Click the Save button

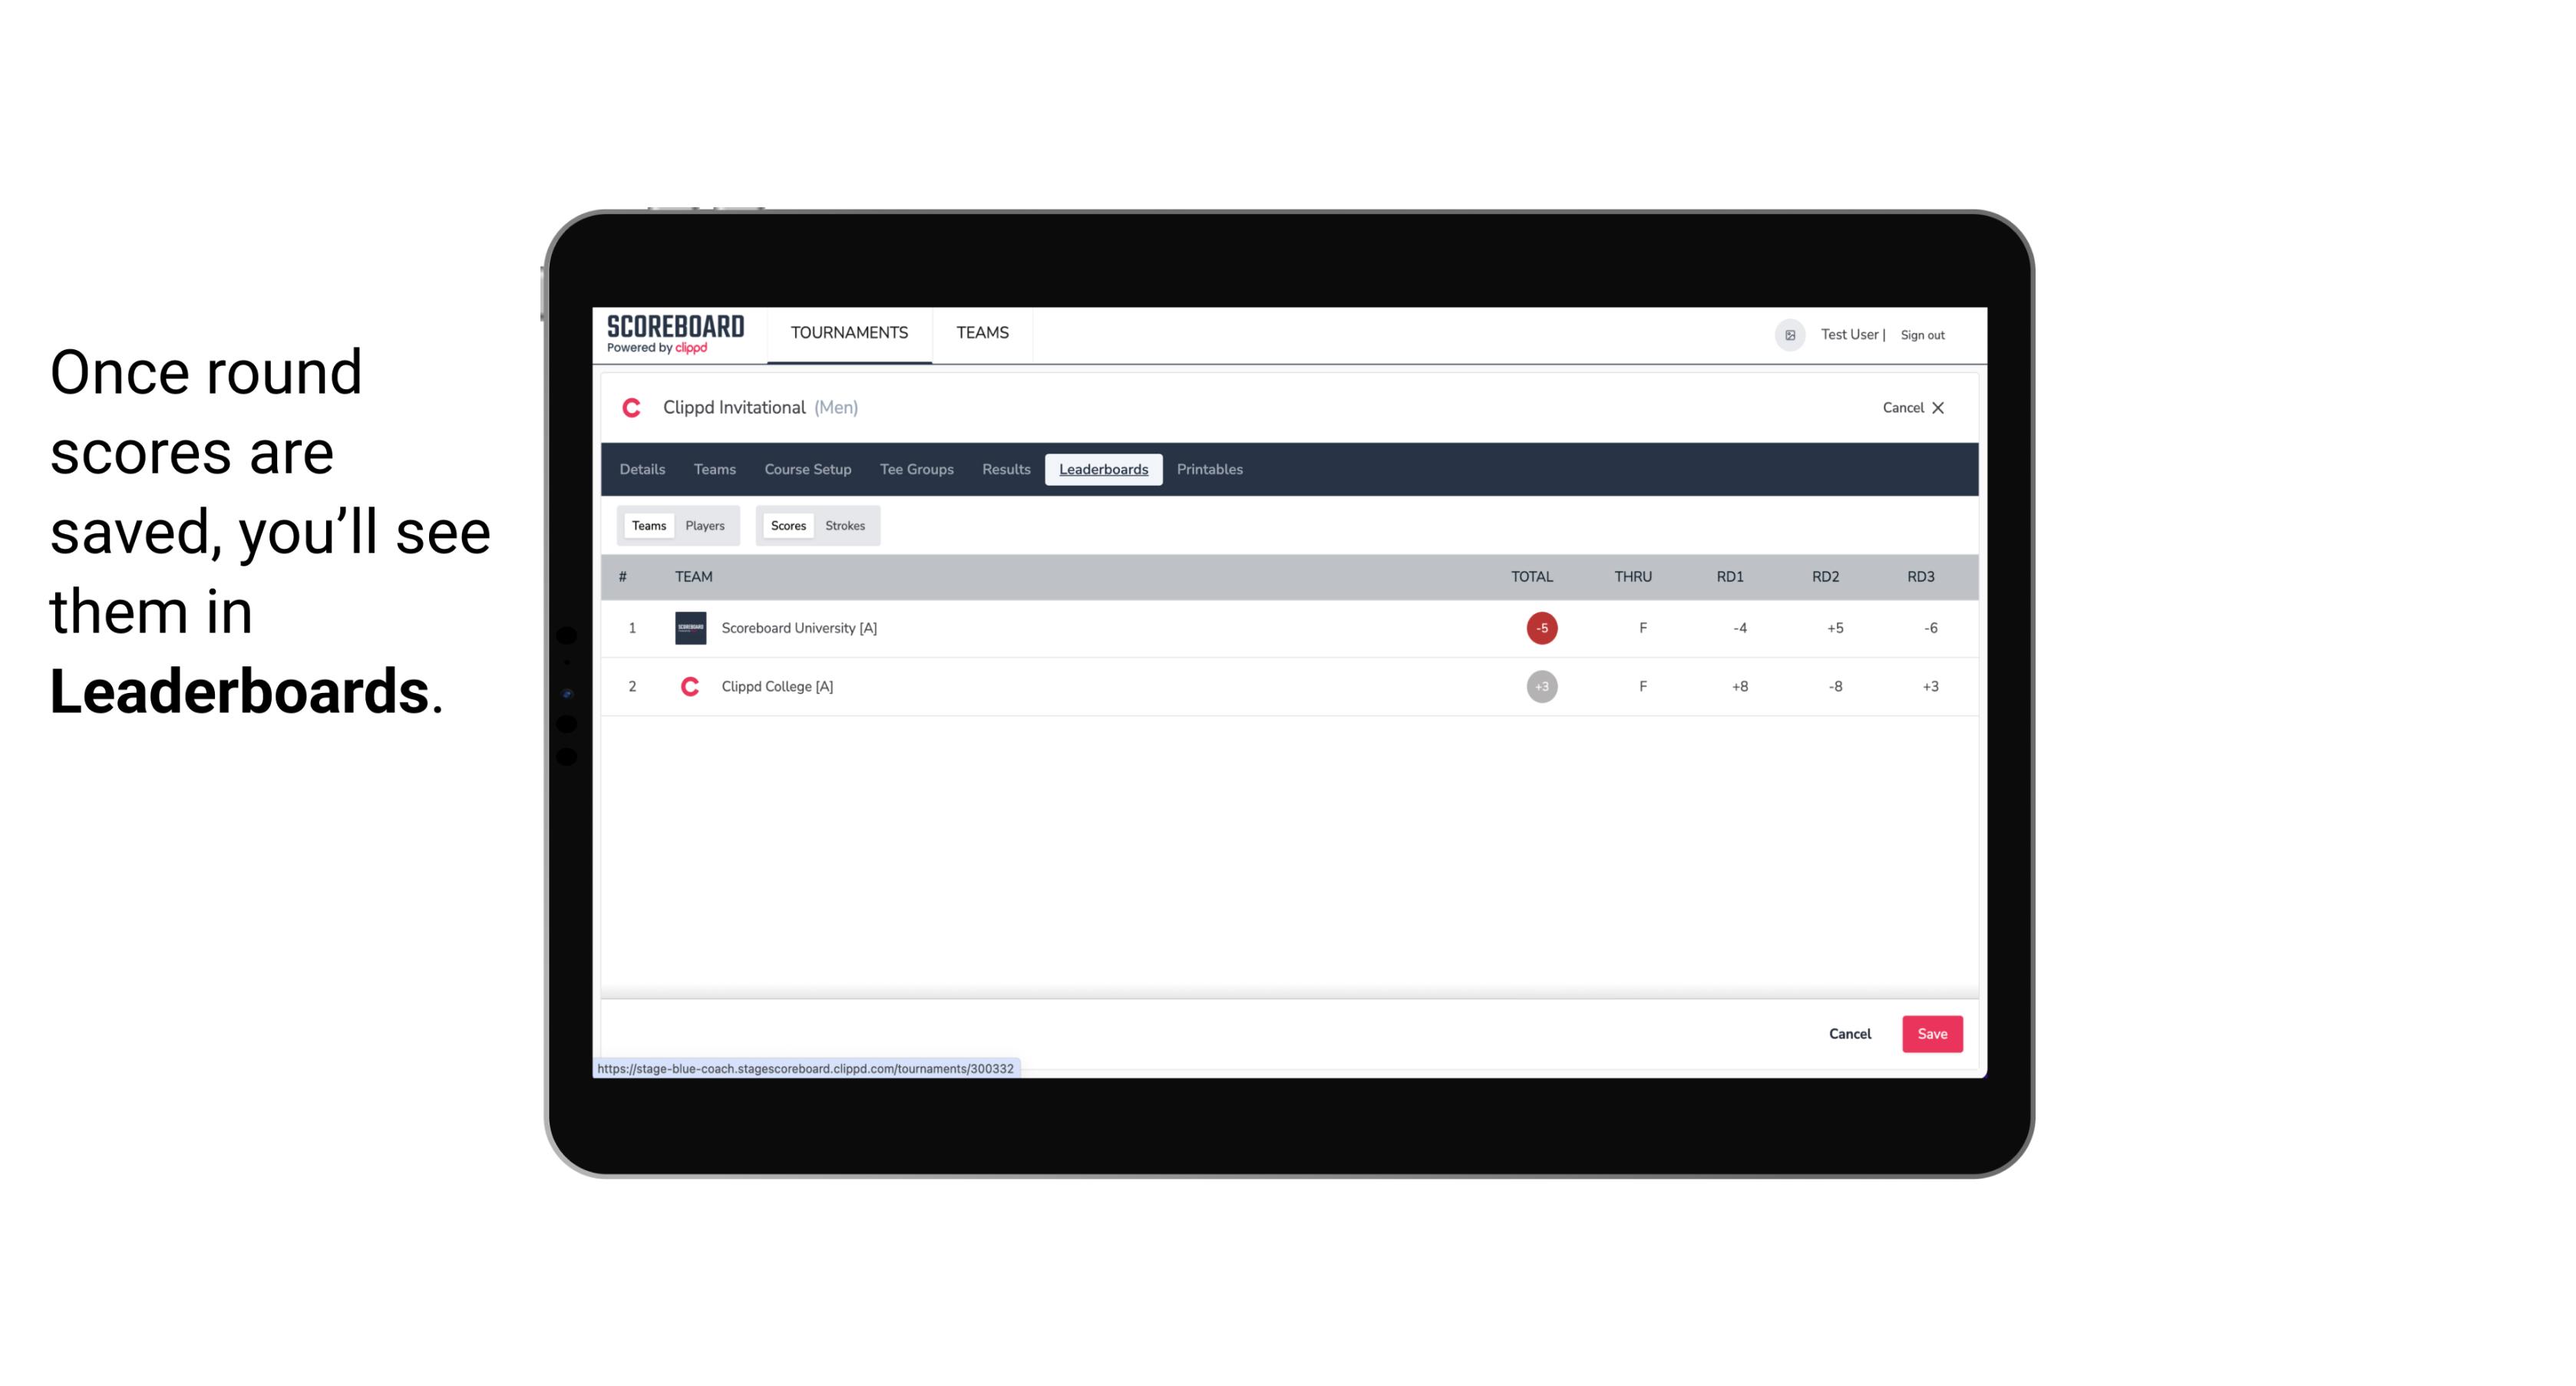(x=1930, y=1033)
